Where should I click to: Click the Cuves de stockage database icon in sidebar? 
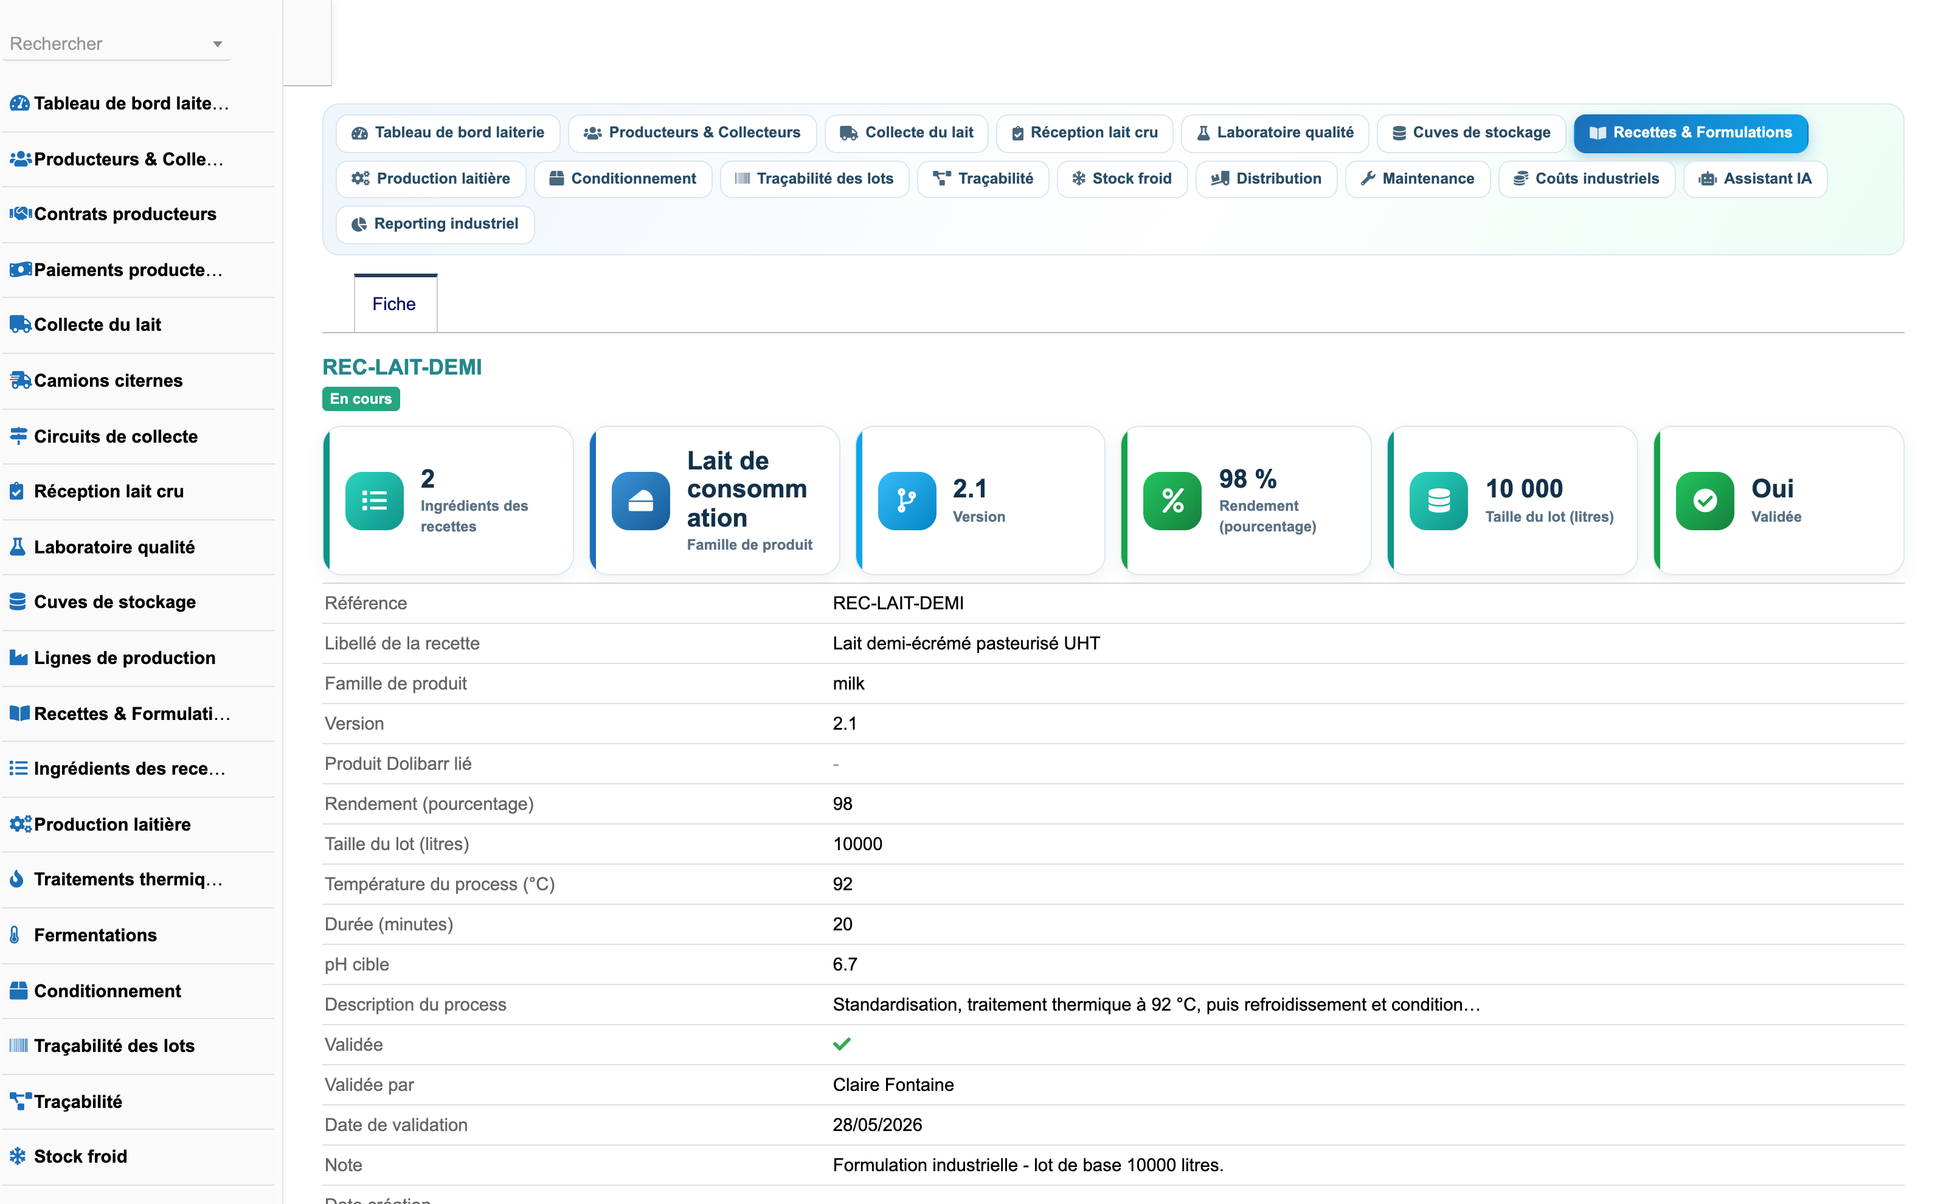18,602
